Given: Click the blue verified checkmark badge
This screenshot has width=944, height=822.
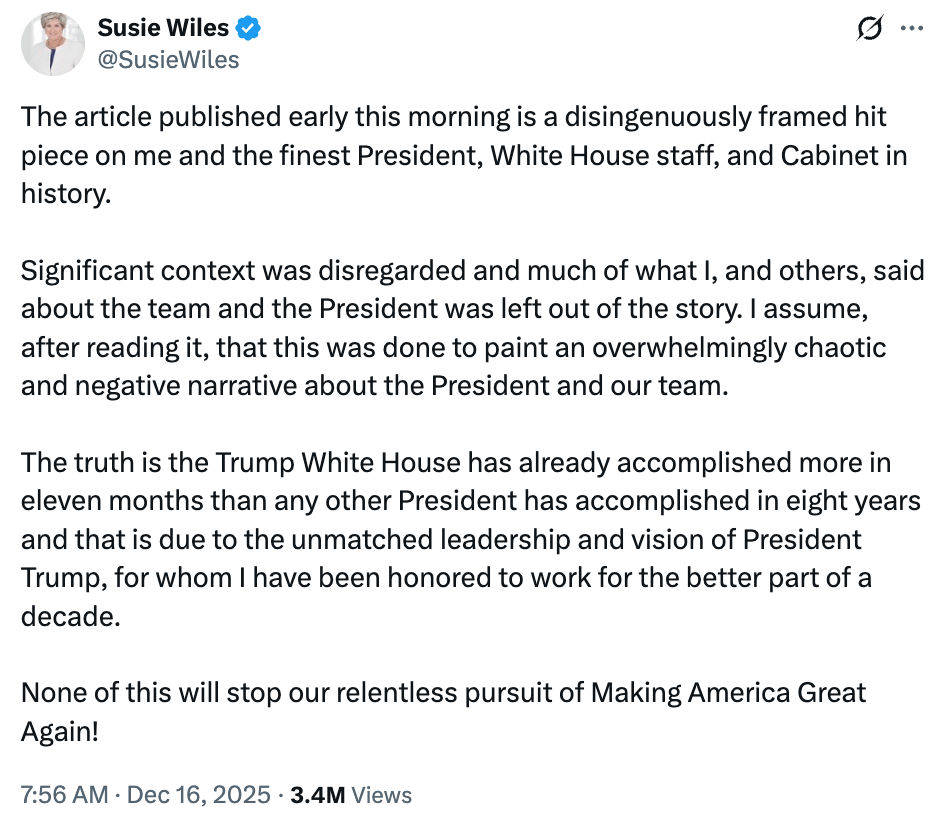Looking at the screenshot, I should click(x=248, y=28).
